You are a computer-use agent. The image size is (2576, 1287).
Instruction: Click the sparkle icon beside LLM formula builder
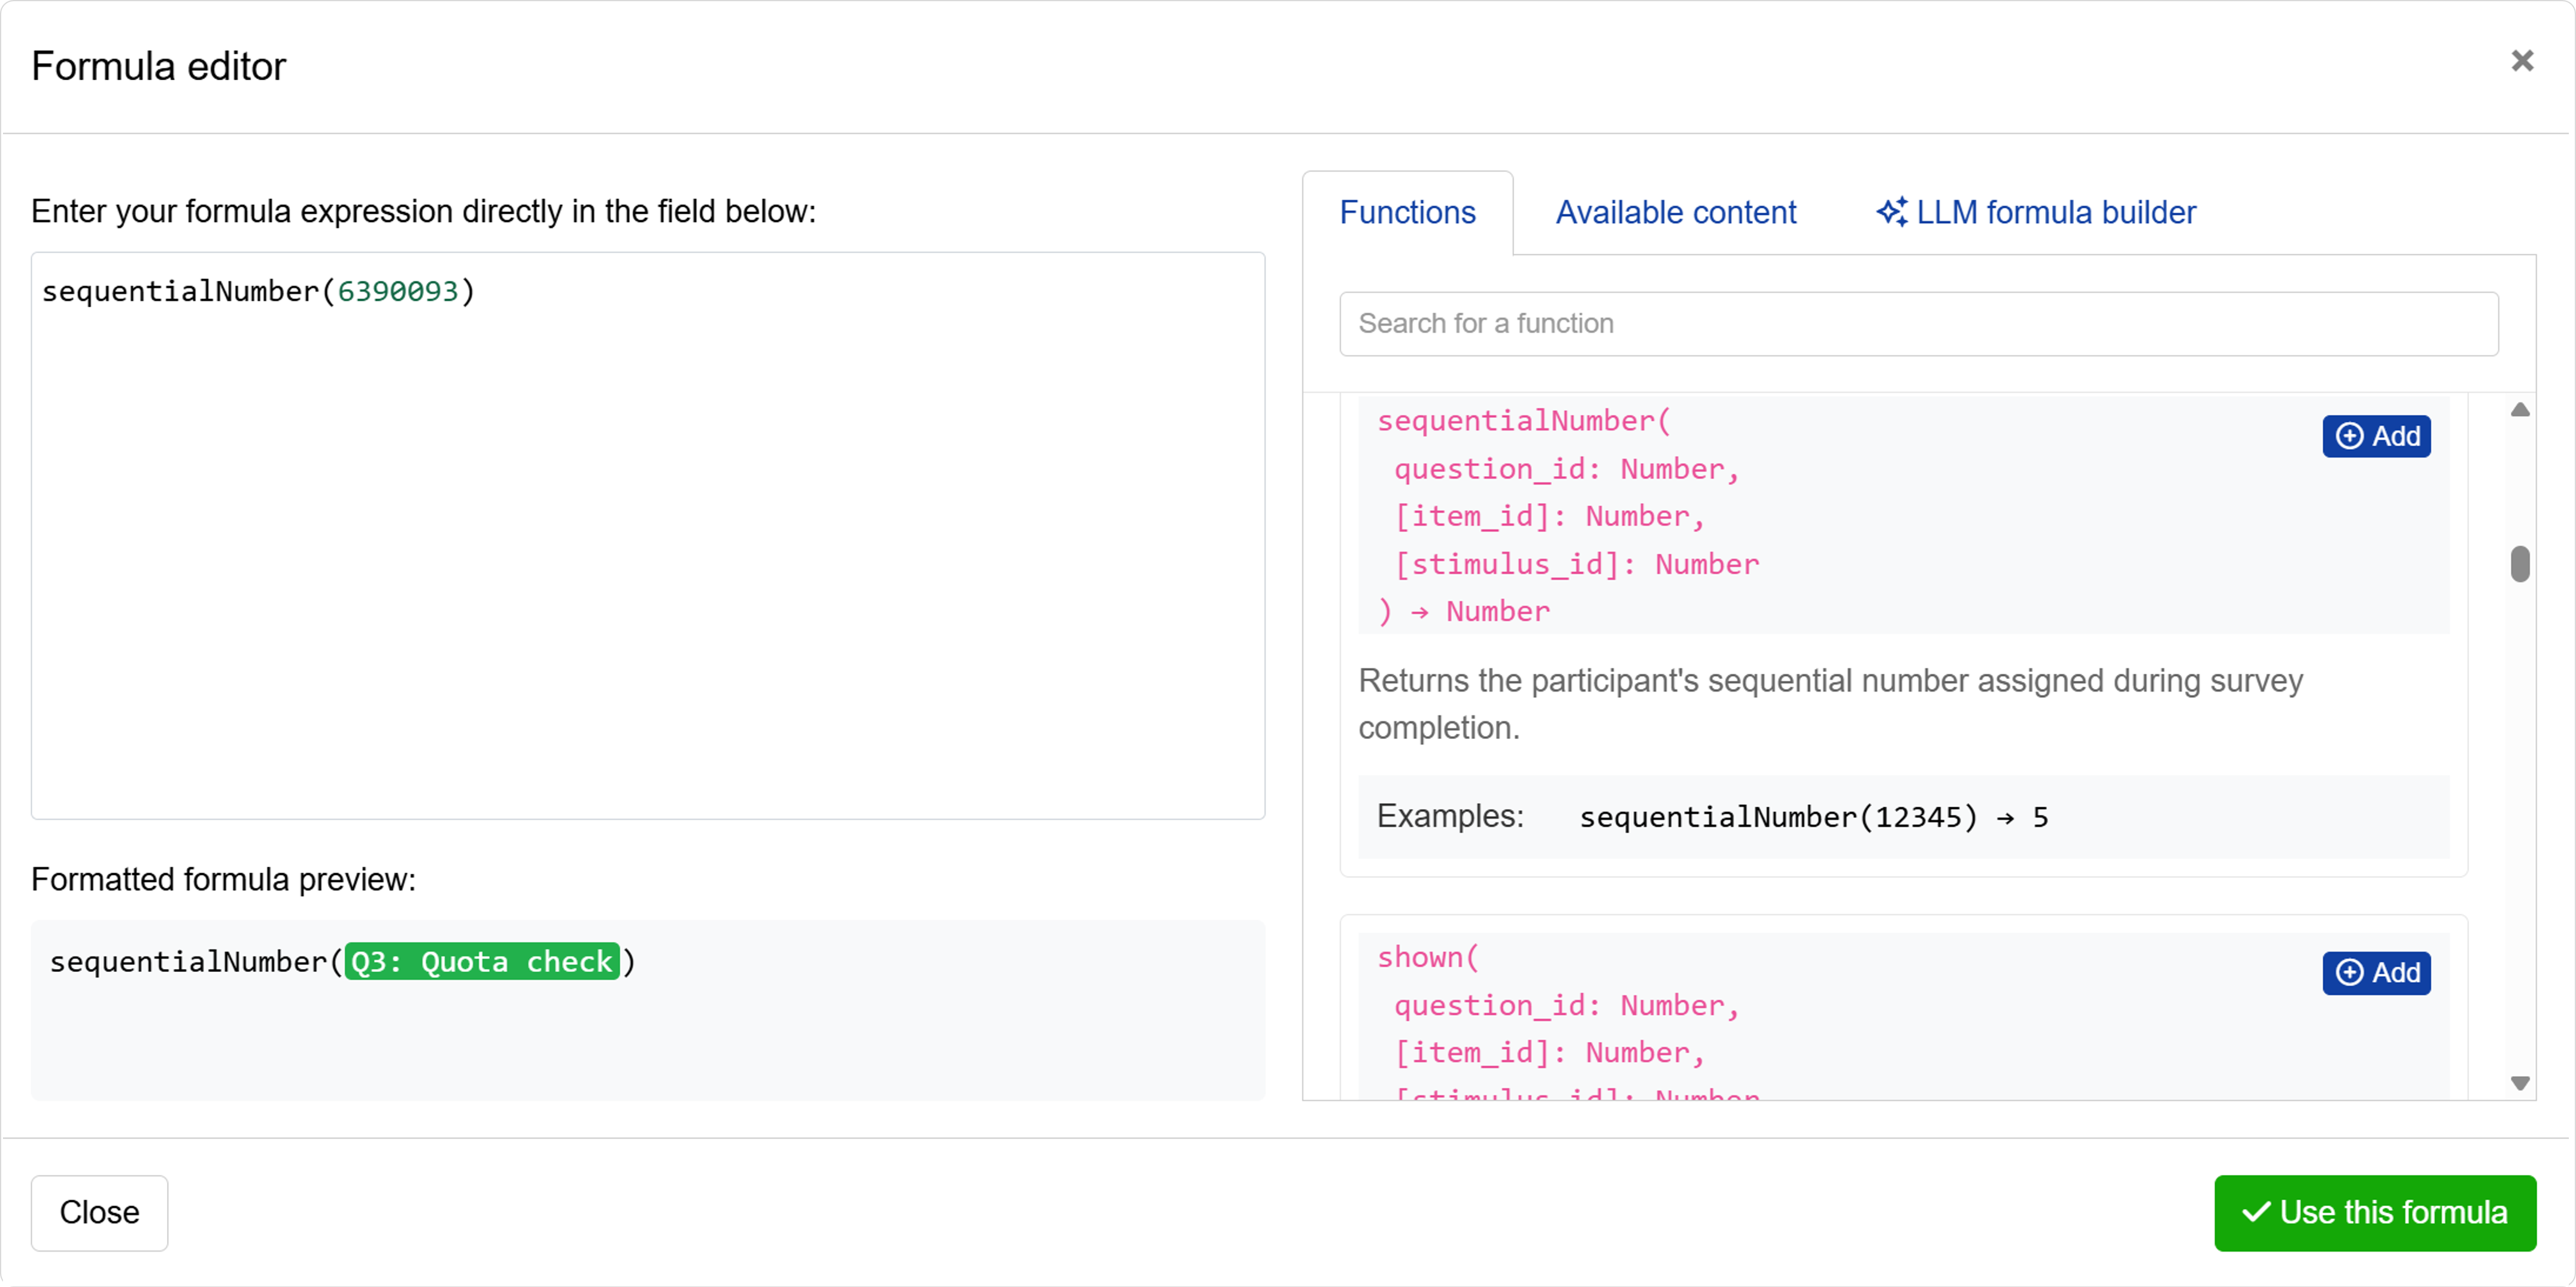point(1892,212)
